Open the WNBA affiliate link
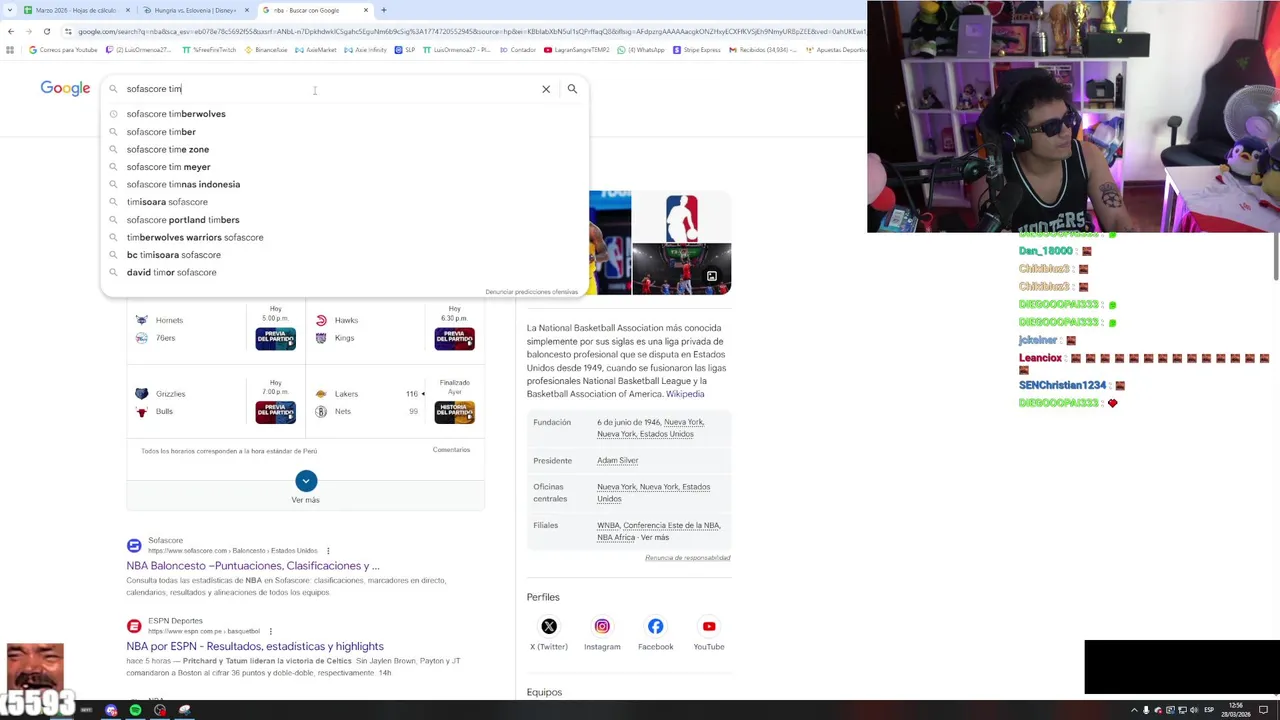 coord(608,525)
